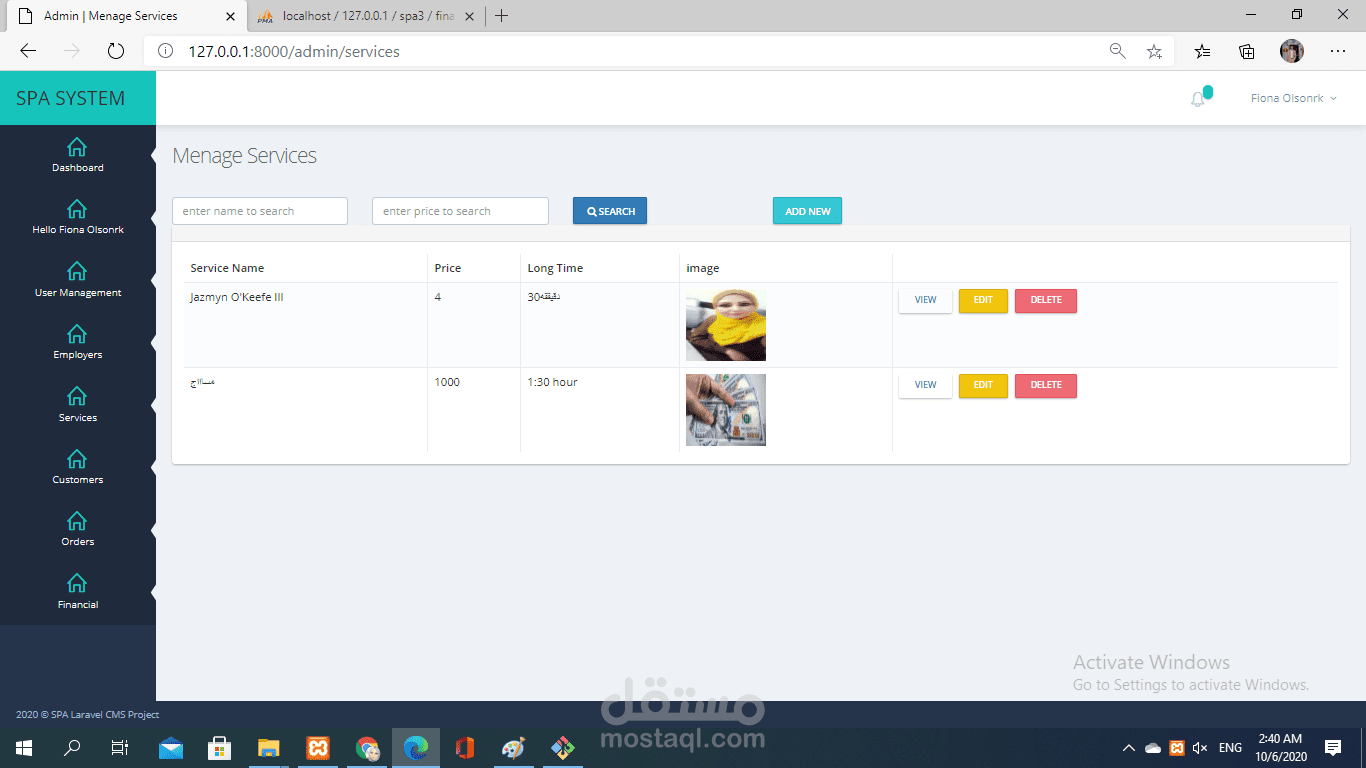The image size is (1366, 768).
Task: Go back in the browser
Action: (28, 51)
